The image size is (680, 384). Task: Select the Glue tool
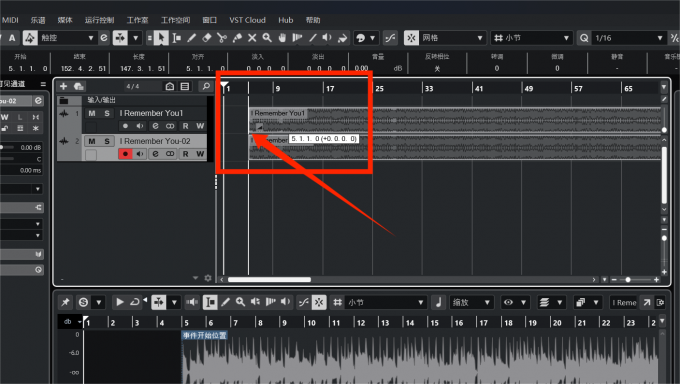(237, 38)
